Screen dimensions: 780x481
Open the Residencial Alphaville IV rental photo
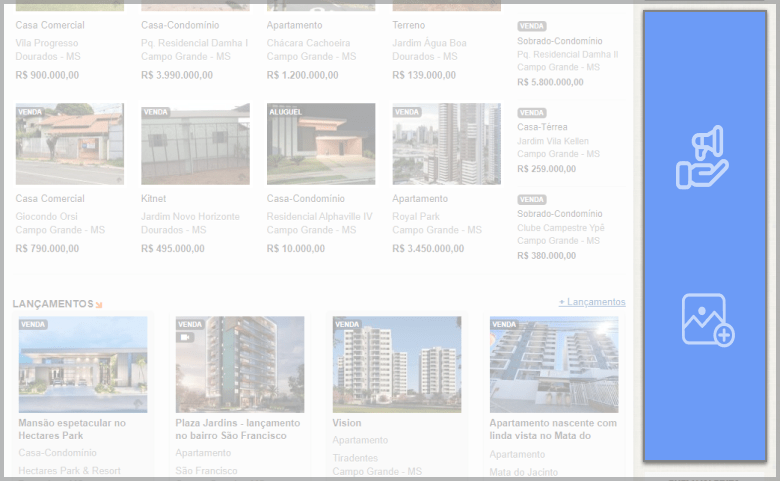point(321,144)
